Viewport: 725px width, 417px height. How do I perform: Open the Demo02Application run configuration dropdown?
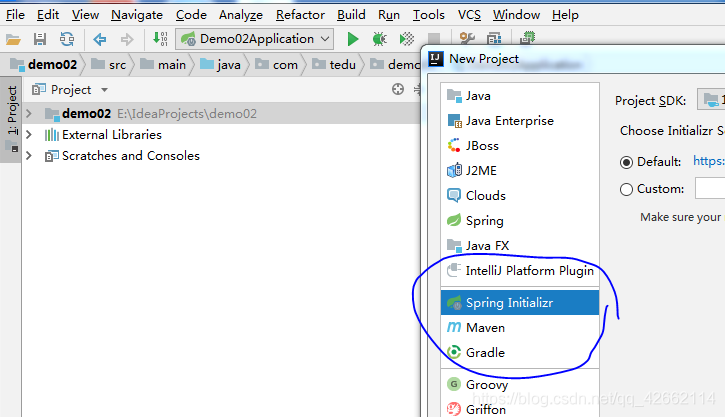point(254,39)
